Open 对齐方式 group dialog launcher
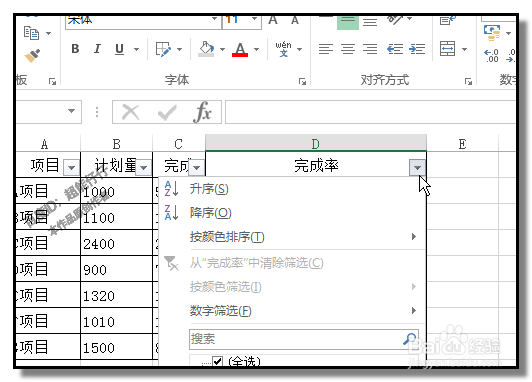The width and height of the screenshot is (532, 382). (x=468, y=81)
